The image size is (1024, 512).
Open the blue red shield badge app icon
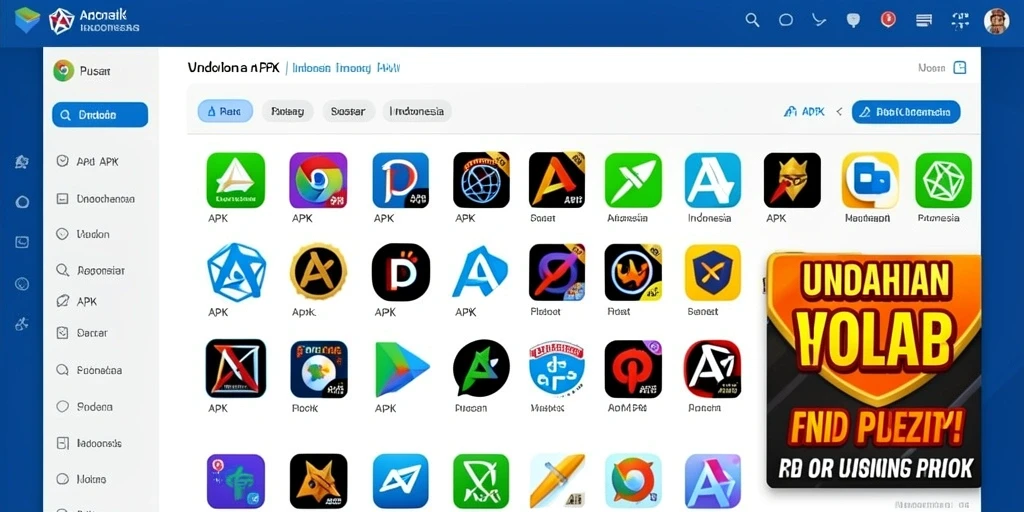pos(556,367)
